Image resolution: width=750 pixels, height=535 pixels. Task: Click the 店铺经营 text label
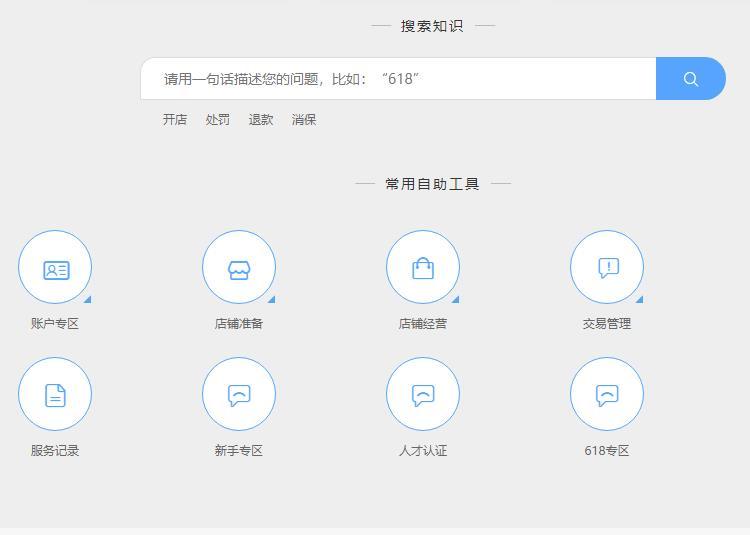click(423, 324)
